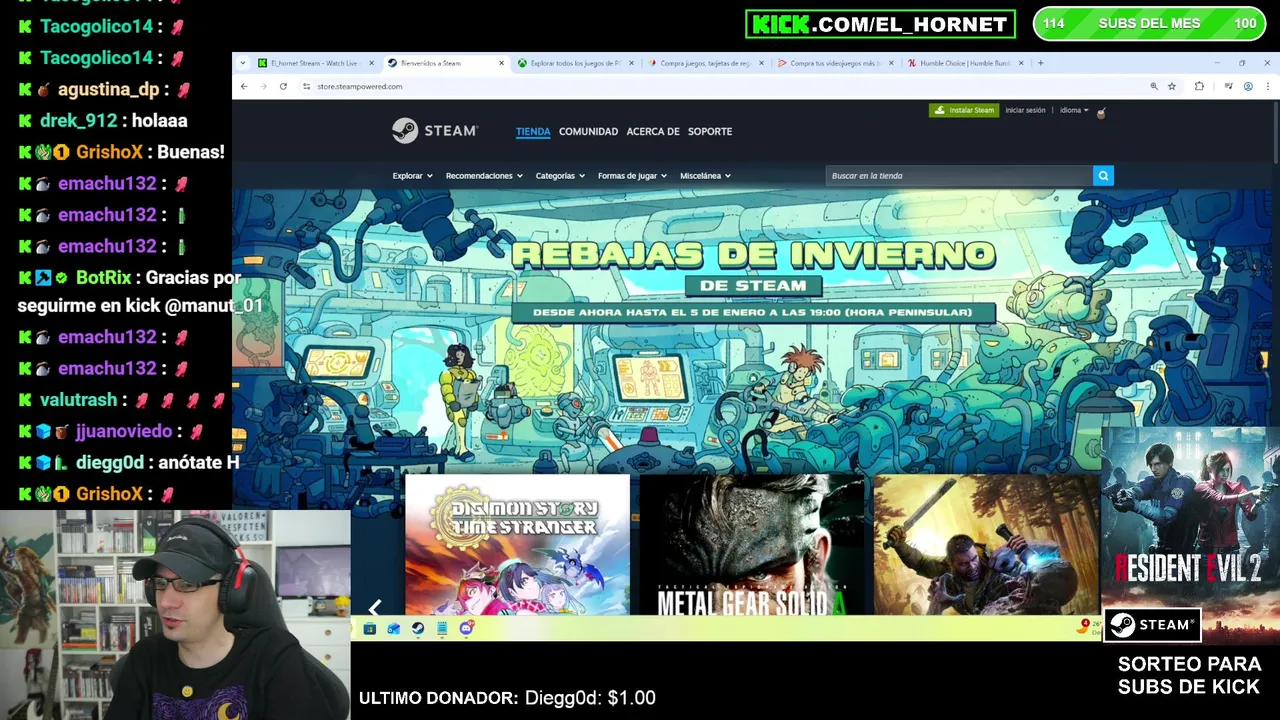Open the idioma language dropdown
The image size is (1280, 720).
pyautogui.click(x=1075, y=110)
